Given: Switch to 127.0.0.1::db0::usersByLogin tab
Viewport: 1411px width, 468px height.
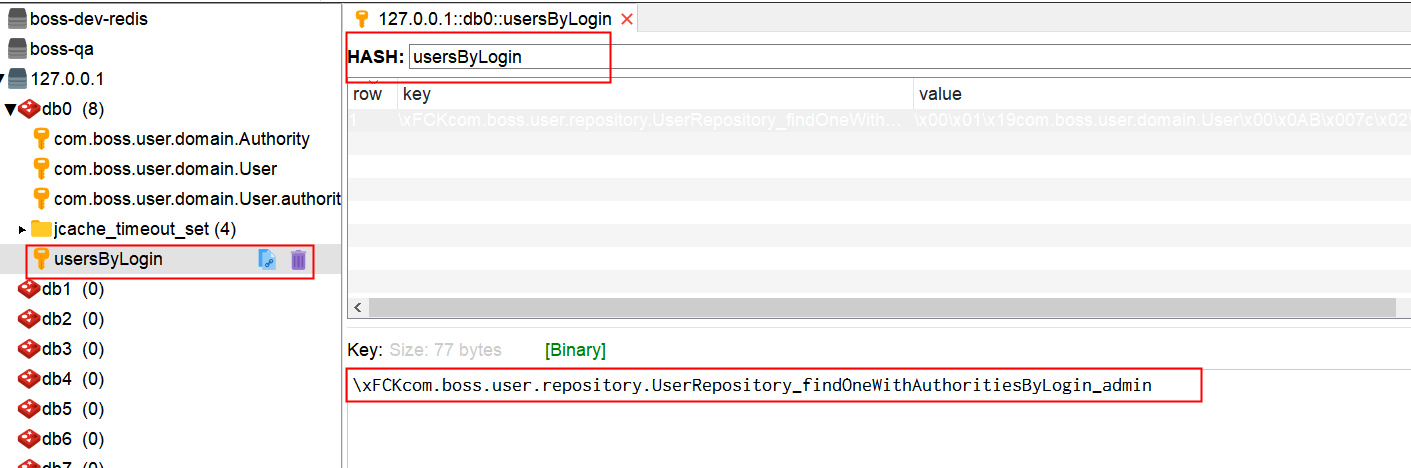Looking at the screenshot, I should (x=495, y=18).
